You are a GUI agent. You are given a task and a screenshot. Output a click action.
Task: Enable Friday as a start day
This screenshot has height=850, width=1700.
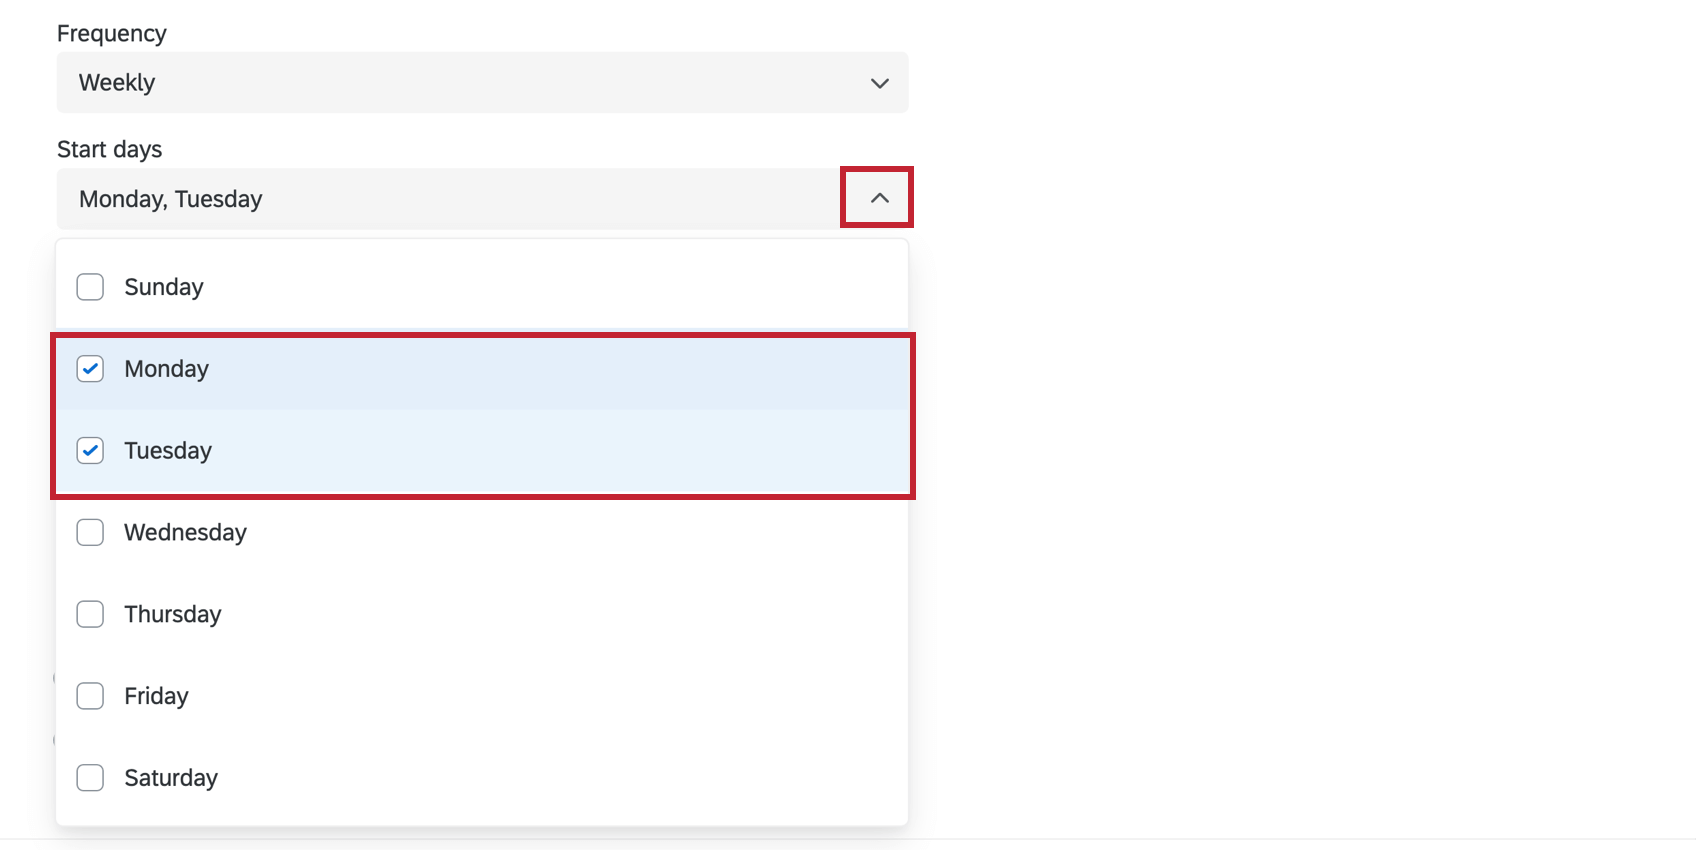90,696
